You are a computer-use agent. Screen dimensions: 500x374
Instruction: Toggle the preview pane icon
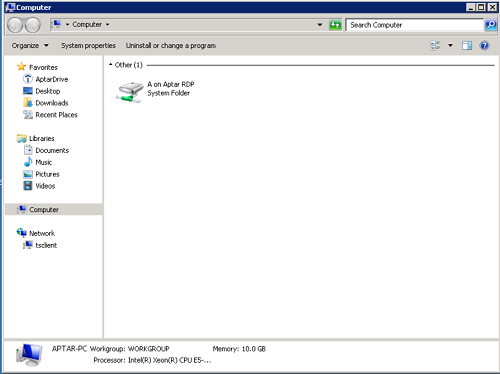(467, 45)
